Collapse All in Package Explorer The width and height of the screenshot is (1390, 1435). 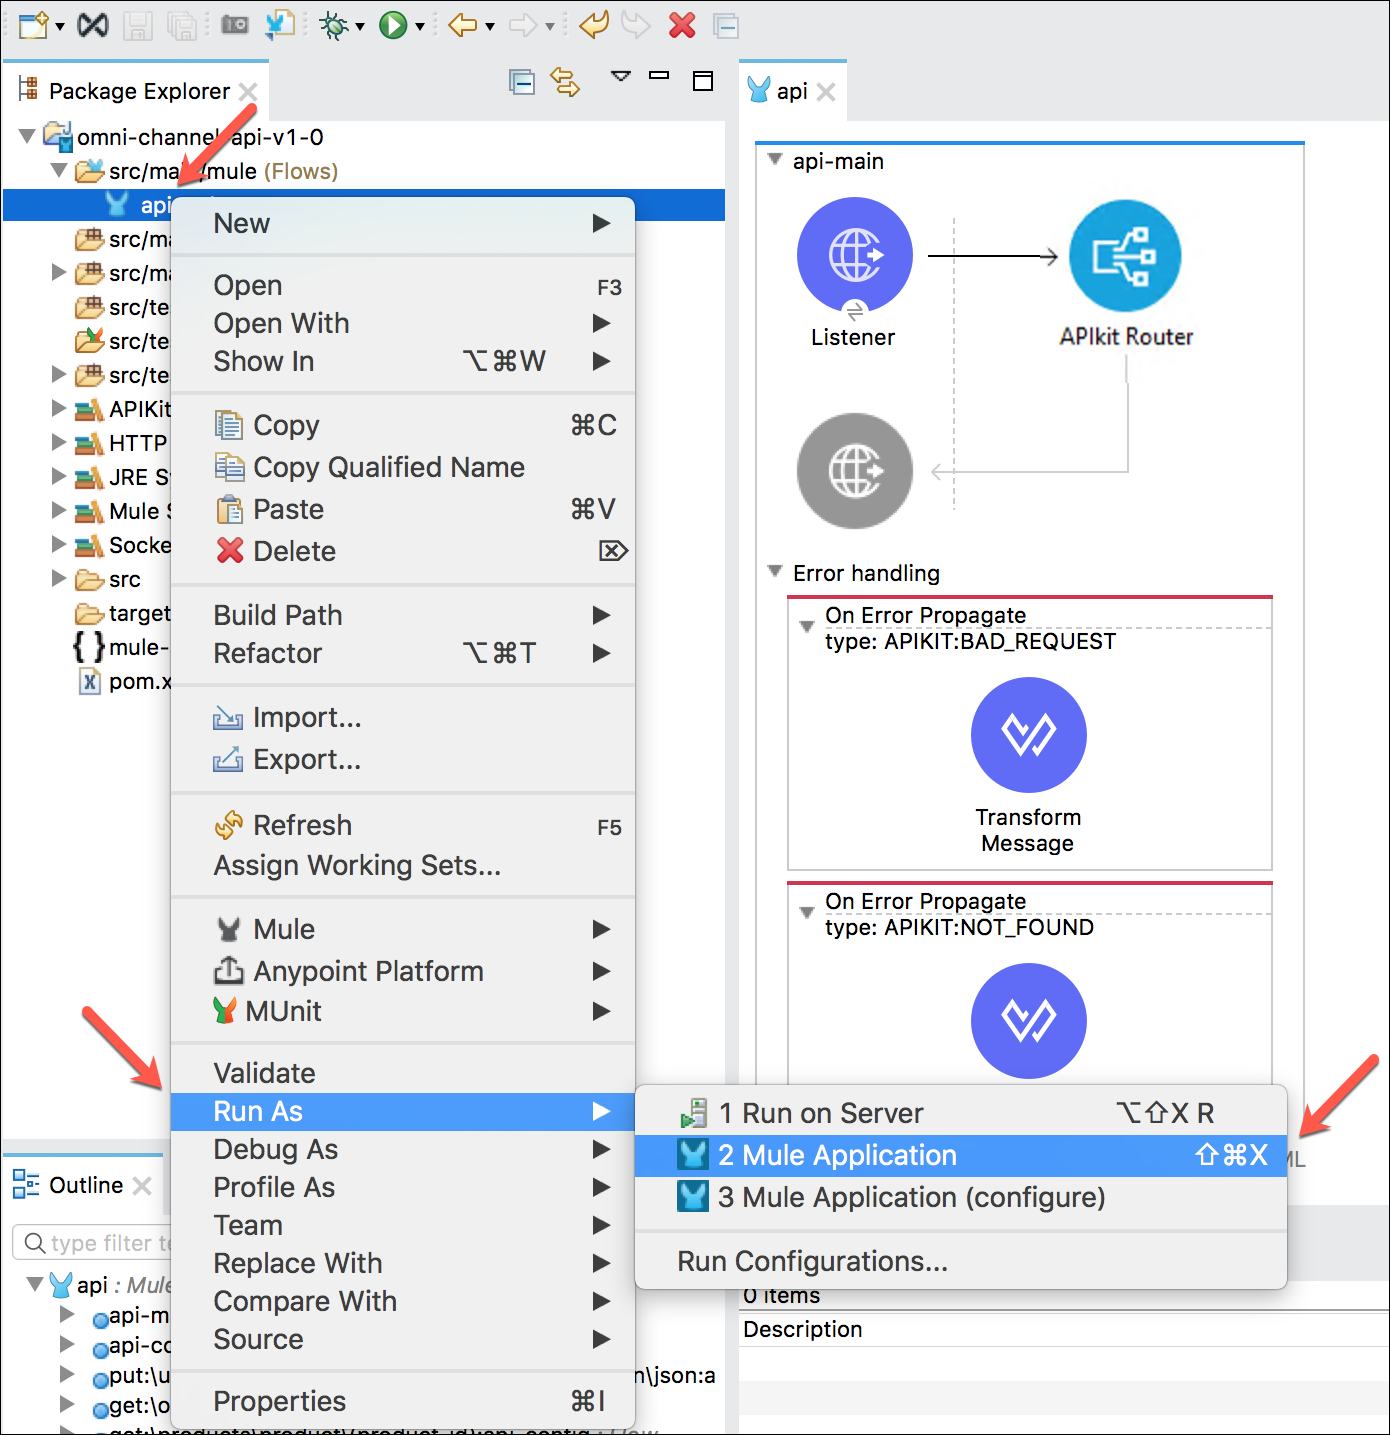[x=522, y=82]
